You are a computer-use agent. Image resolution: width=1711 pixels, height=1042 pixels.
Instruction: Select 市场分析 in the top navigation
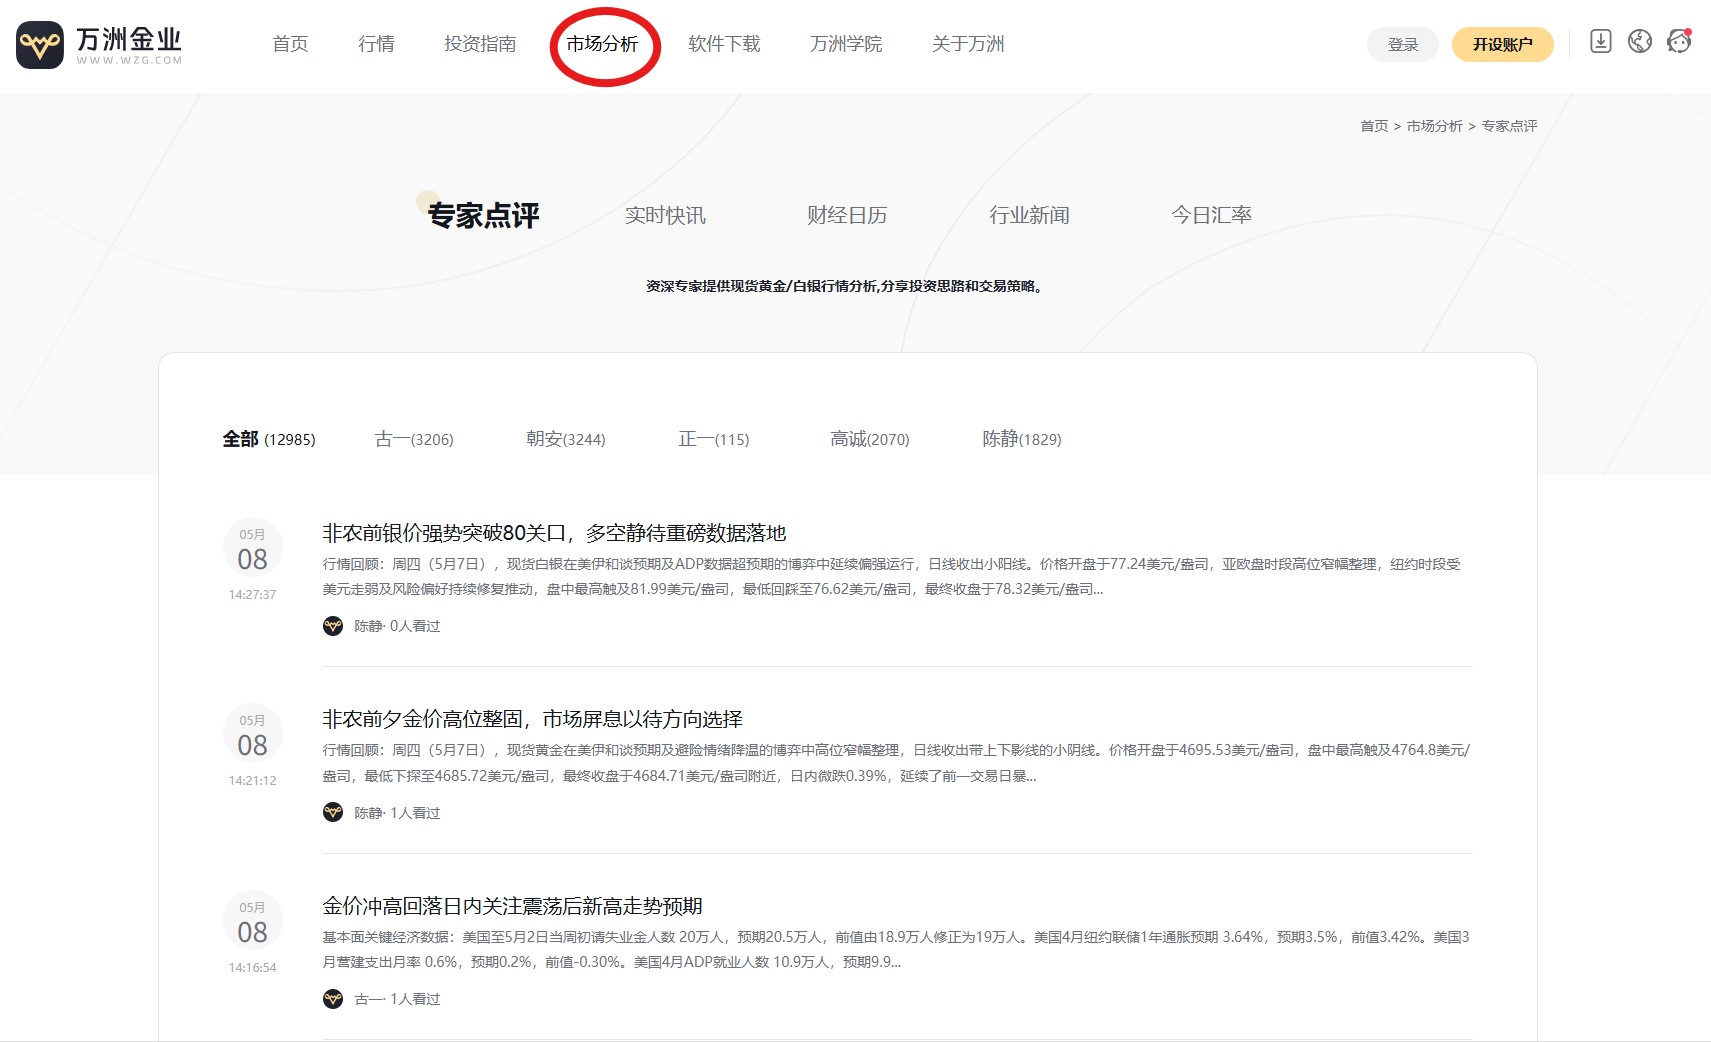tap(602, 44)
